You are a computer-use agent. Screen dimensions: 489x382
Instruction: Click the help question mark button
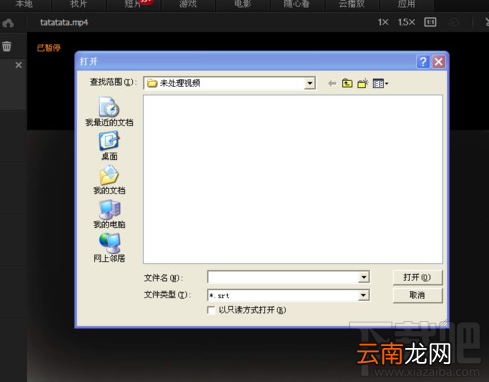423,62
